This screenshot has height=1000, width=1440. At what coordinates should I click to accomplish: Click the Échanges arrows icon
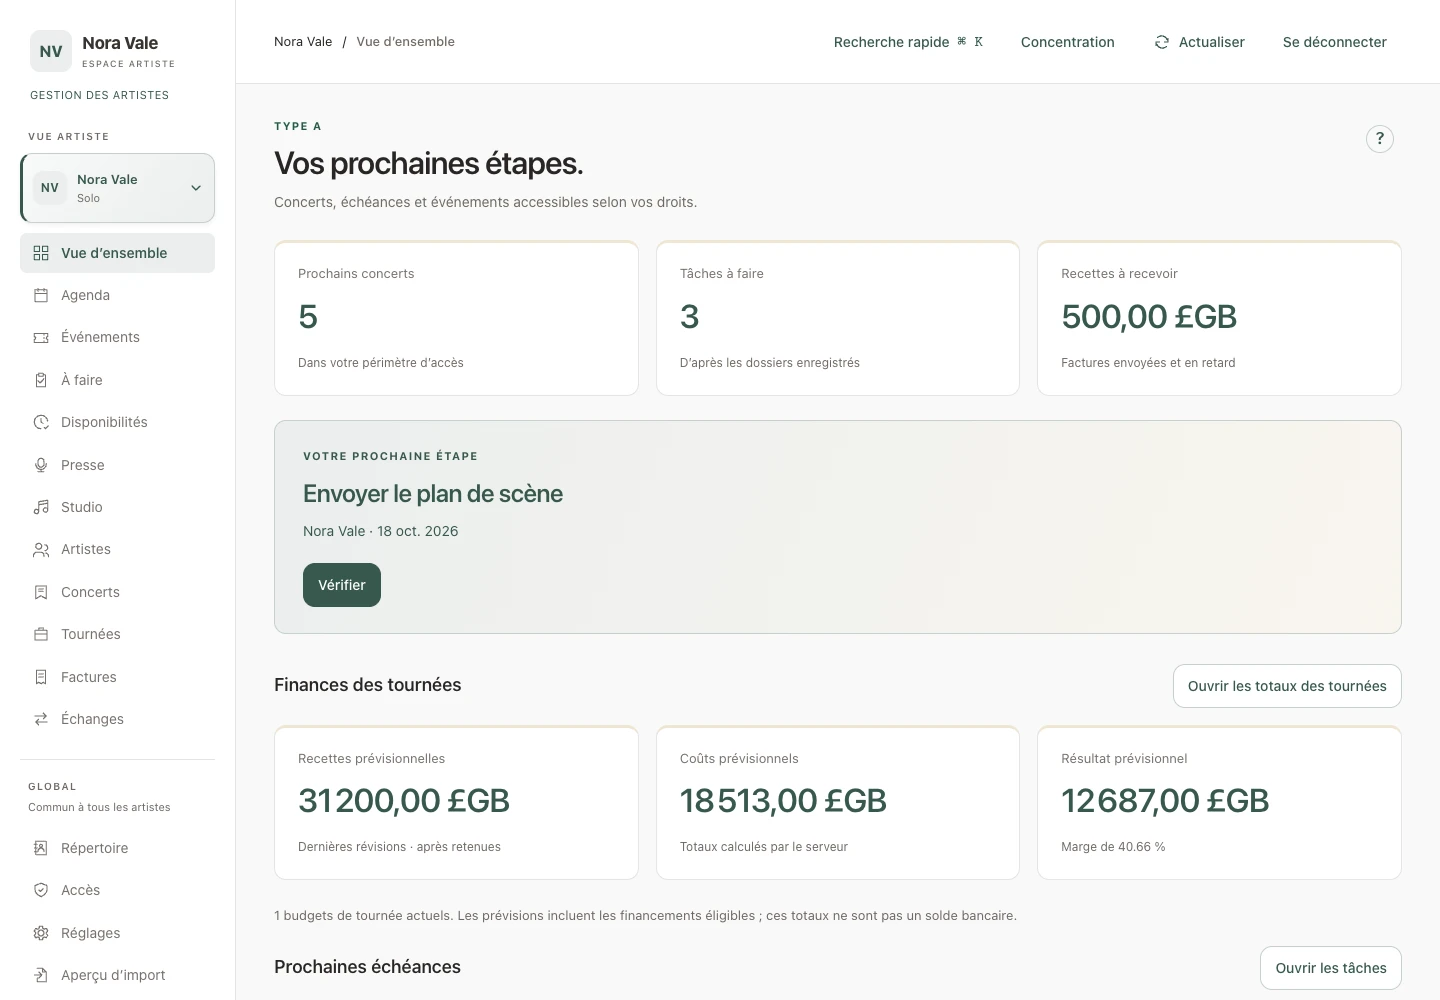point(41,719)
